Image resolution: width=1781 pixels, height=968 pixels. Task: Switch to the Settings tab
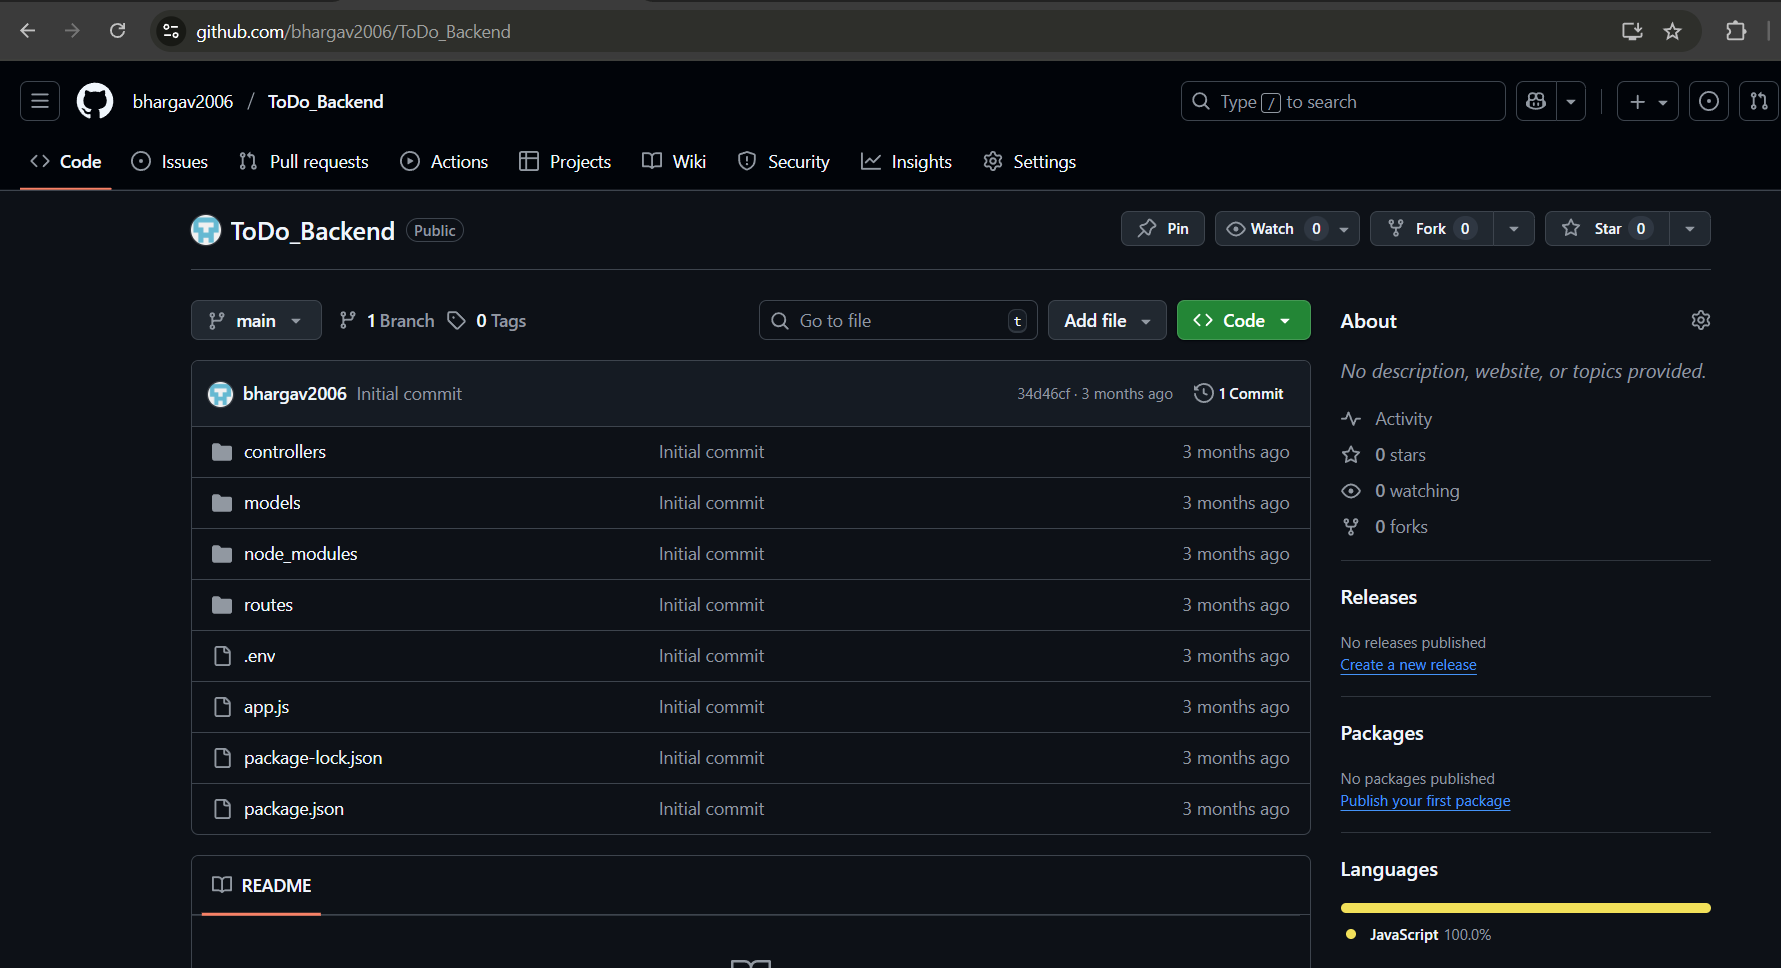coord(1030,162)
